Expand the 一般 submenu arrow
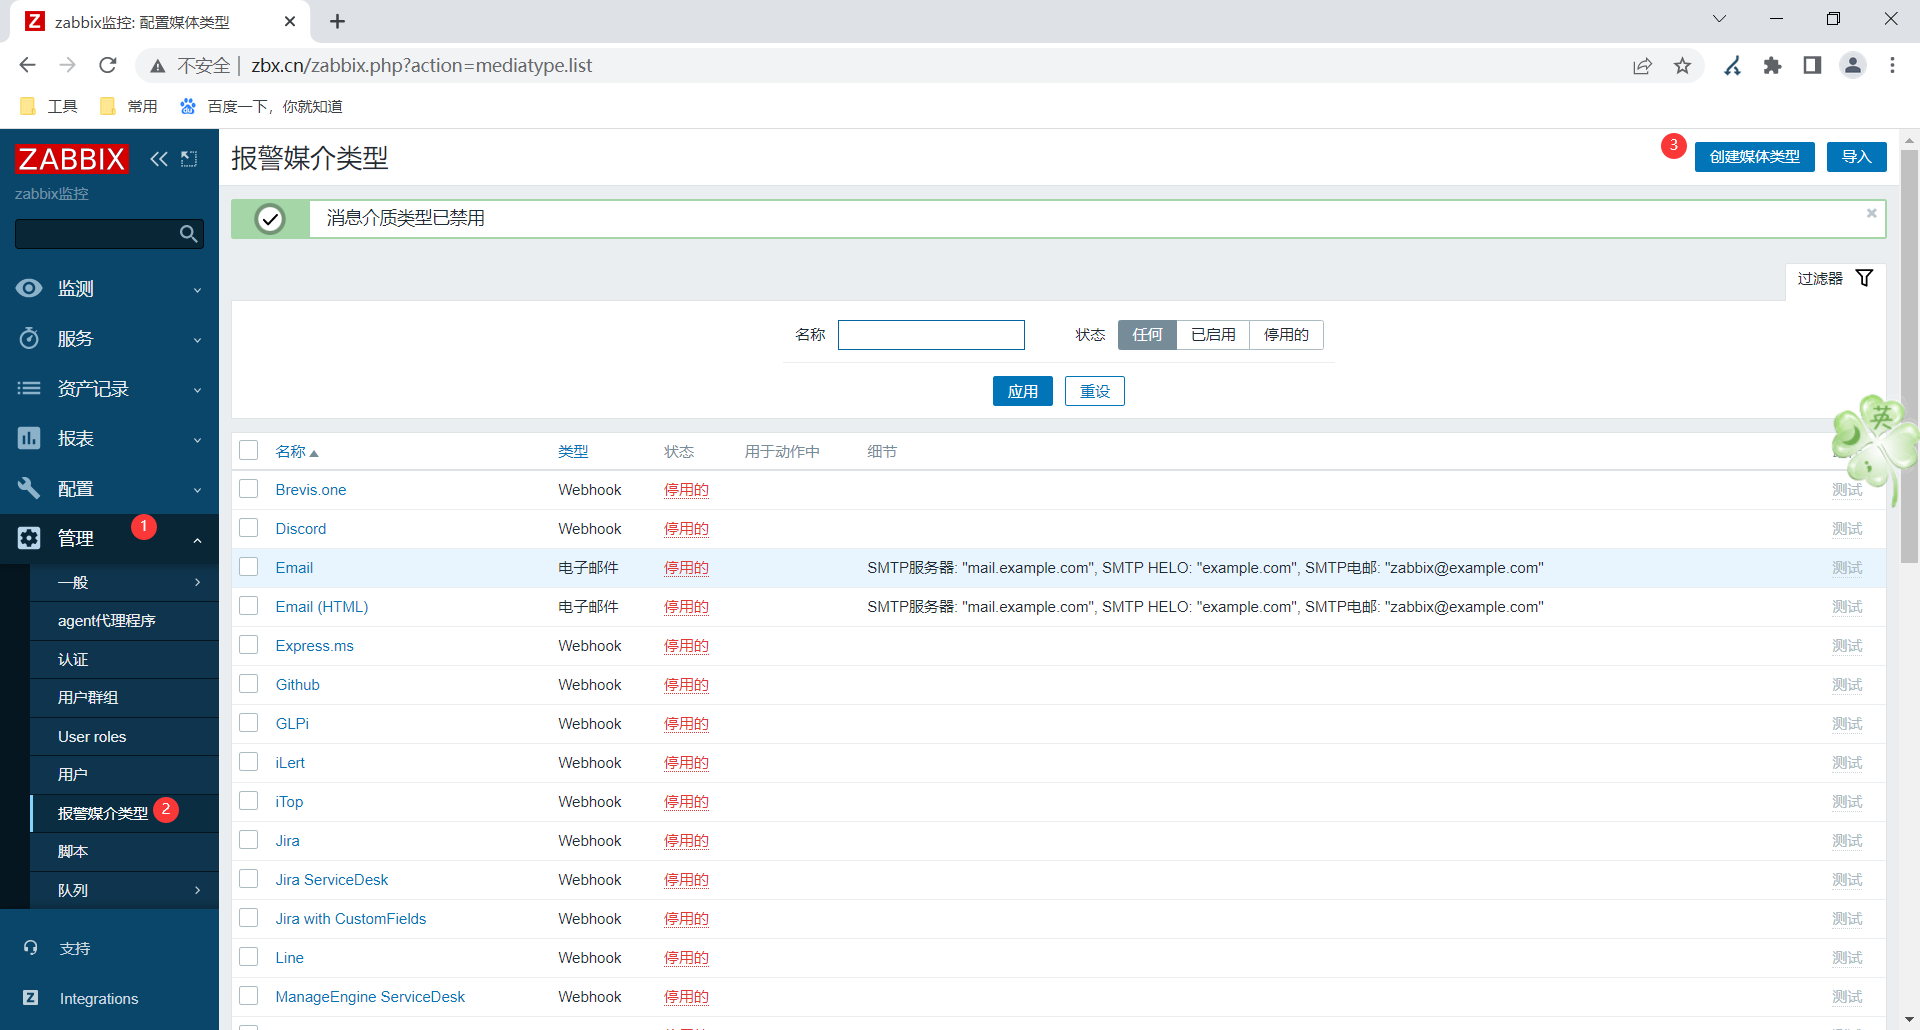Image resolution: width=1920 pixels, height=1030 pixels. pyautogui.click(x=197, y=582)
